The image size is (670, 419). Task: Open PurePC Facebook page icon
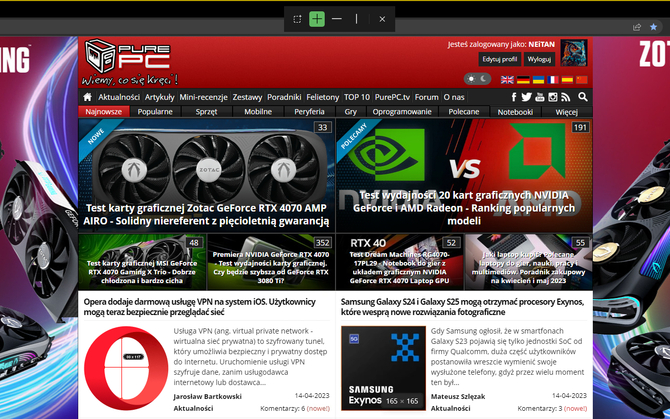click(514, 97)
